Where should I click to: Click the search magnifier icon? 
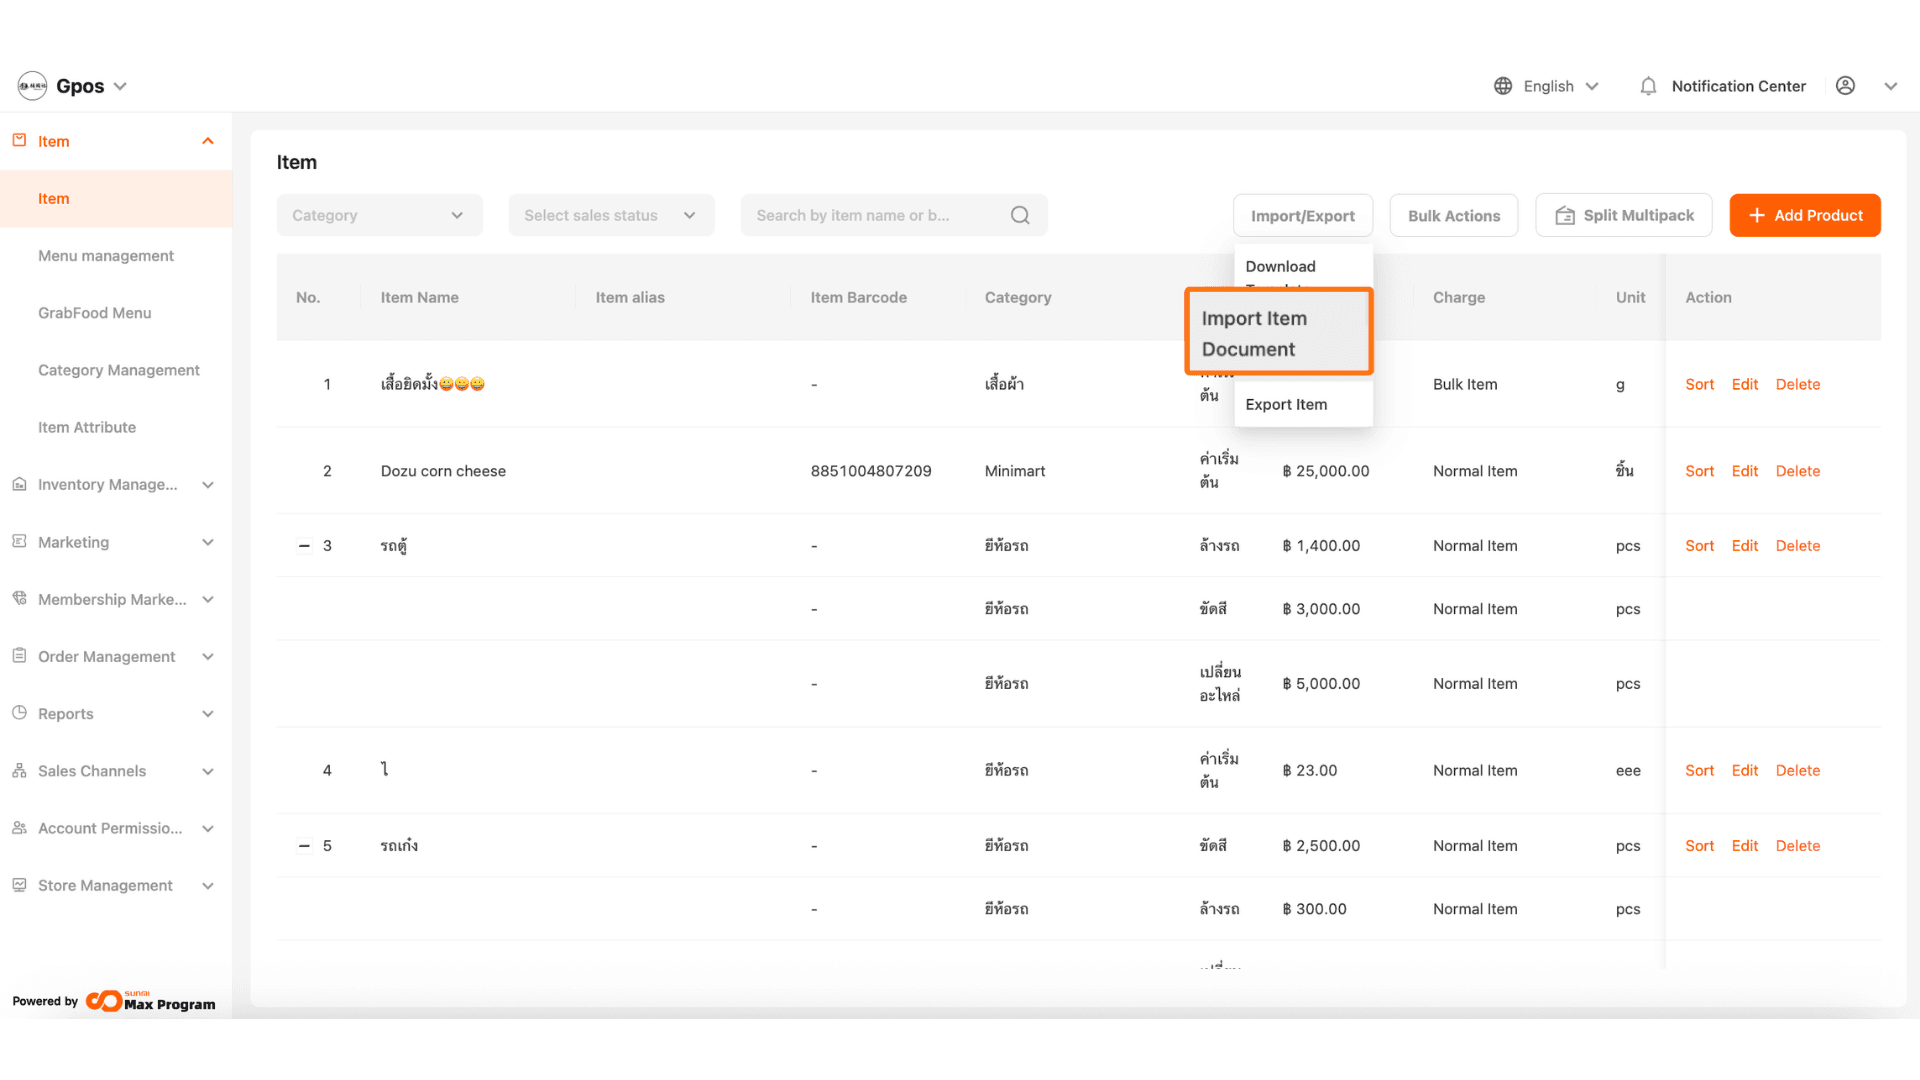pyautogui.click(x=1019, y=215)
